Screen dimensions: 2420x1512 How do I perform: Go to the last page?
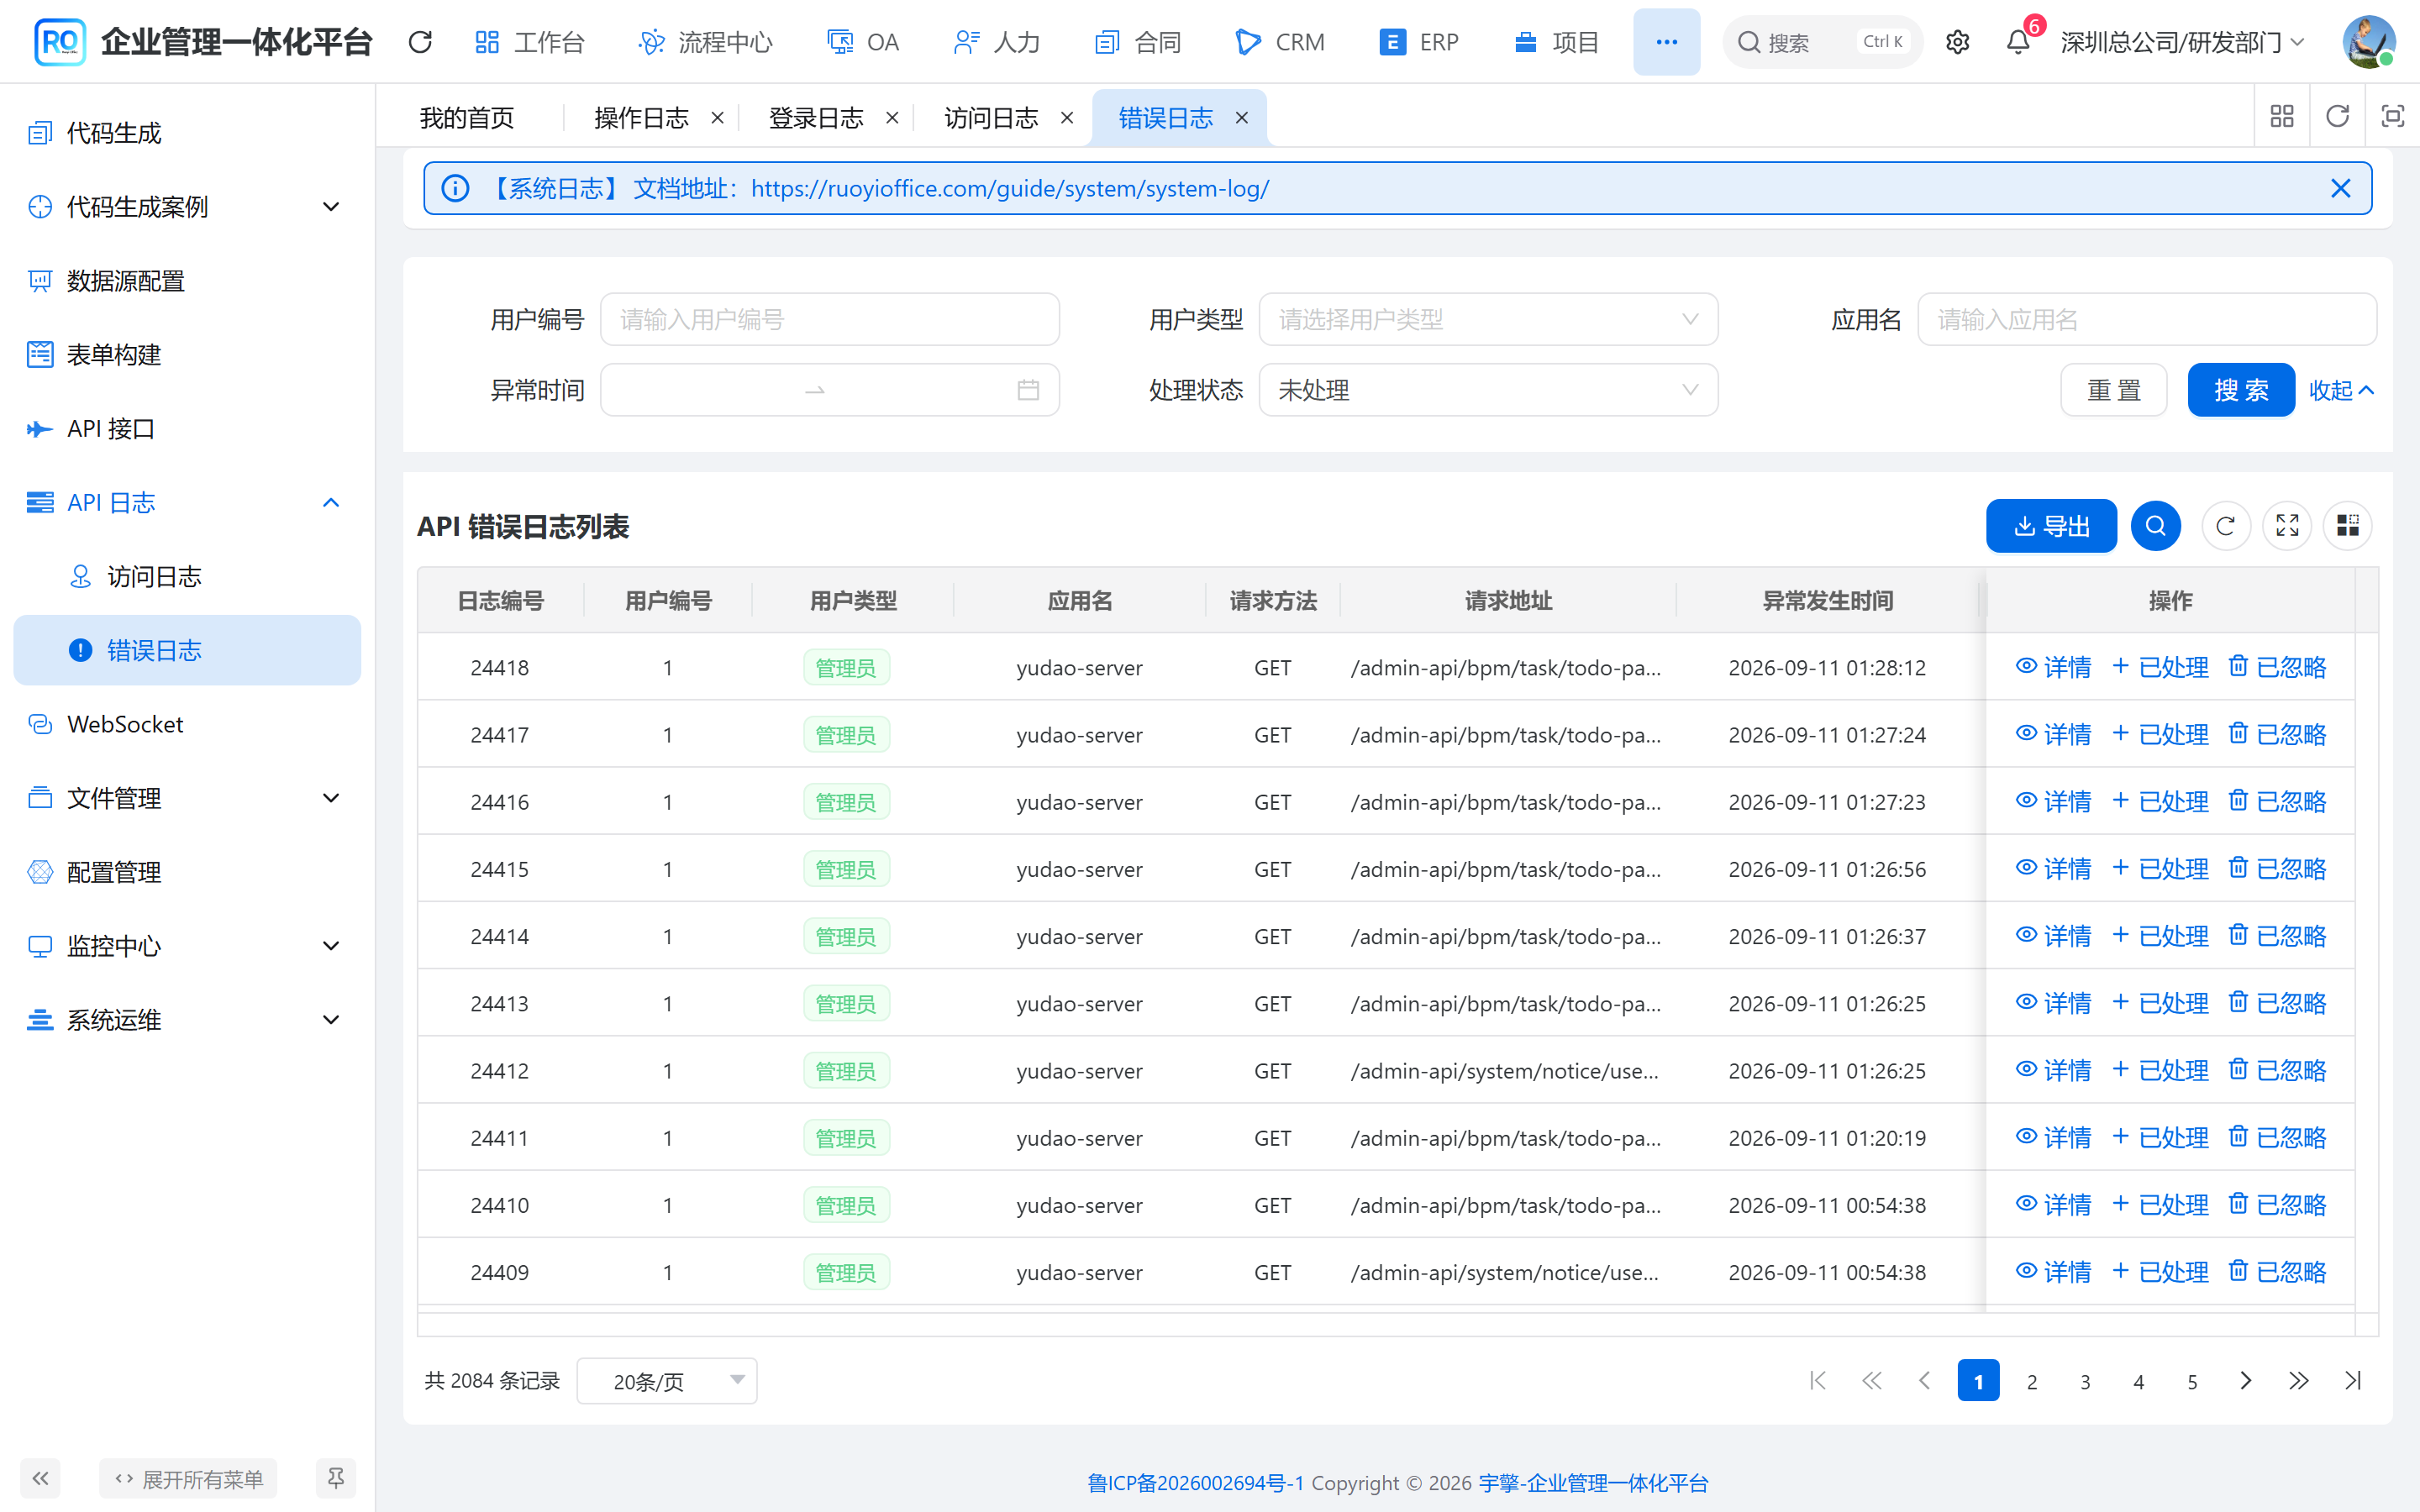[x=2352, y=1381]
